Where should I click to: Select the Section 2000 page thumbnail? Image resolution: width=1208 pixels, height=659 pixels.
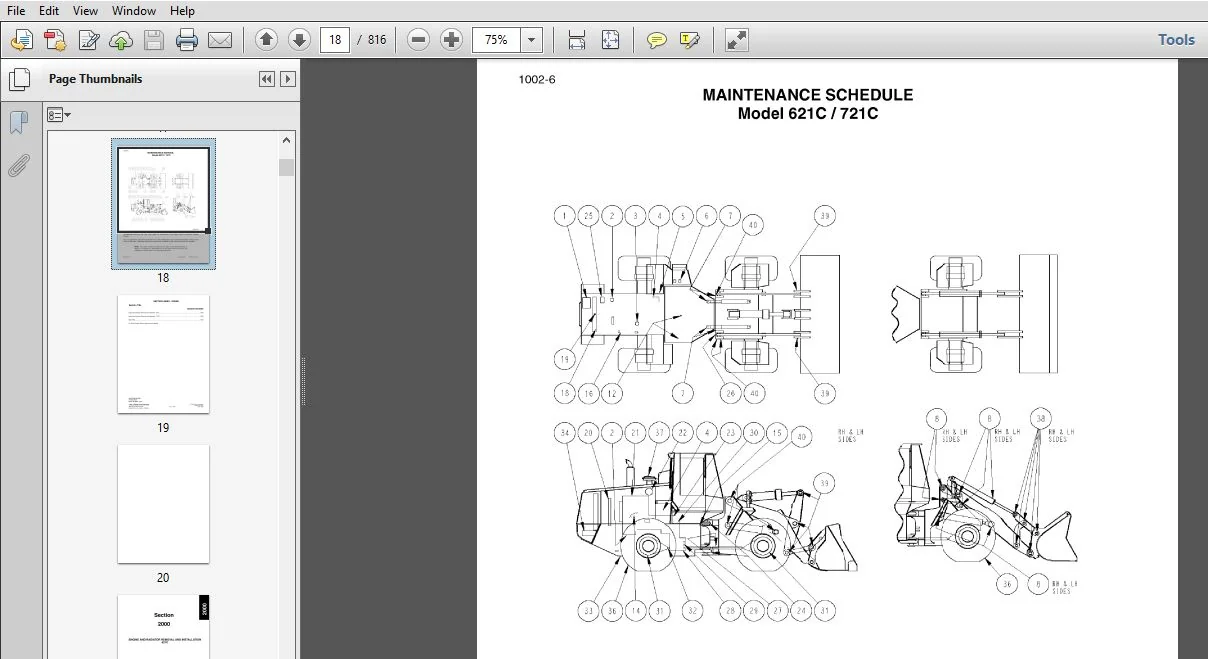(163, 627)
